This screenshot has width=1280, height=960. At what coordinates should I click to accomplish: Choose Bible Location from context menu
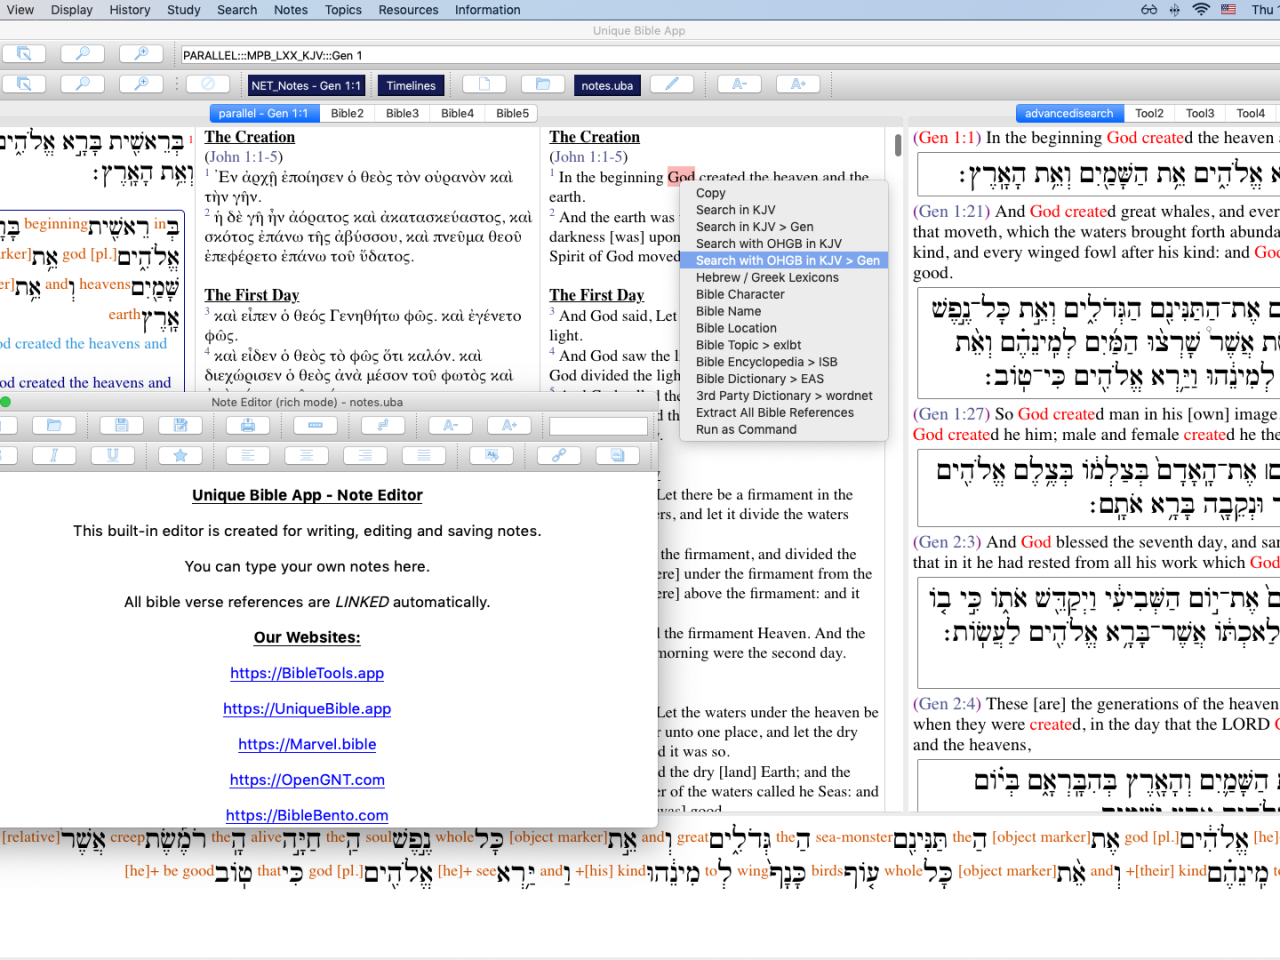click(x=784, y=328)
